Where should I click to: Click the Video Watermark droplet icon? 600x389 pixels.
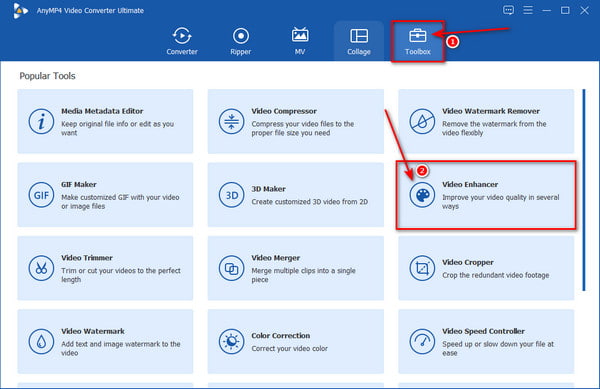coord(41,342)
